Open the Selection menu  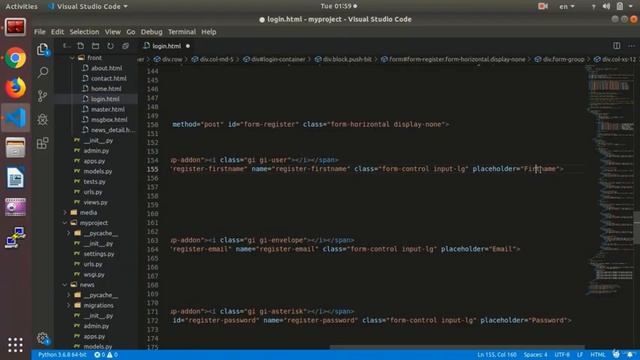tap(84, 32)
